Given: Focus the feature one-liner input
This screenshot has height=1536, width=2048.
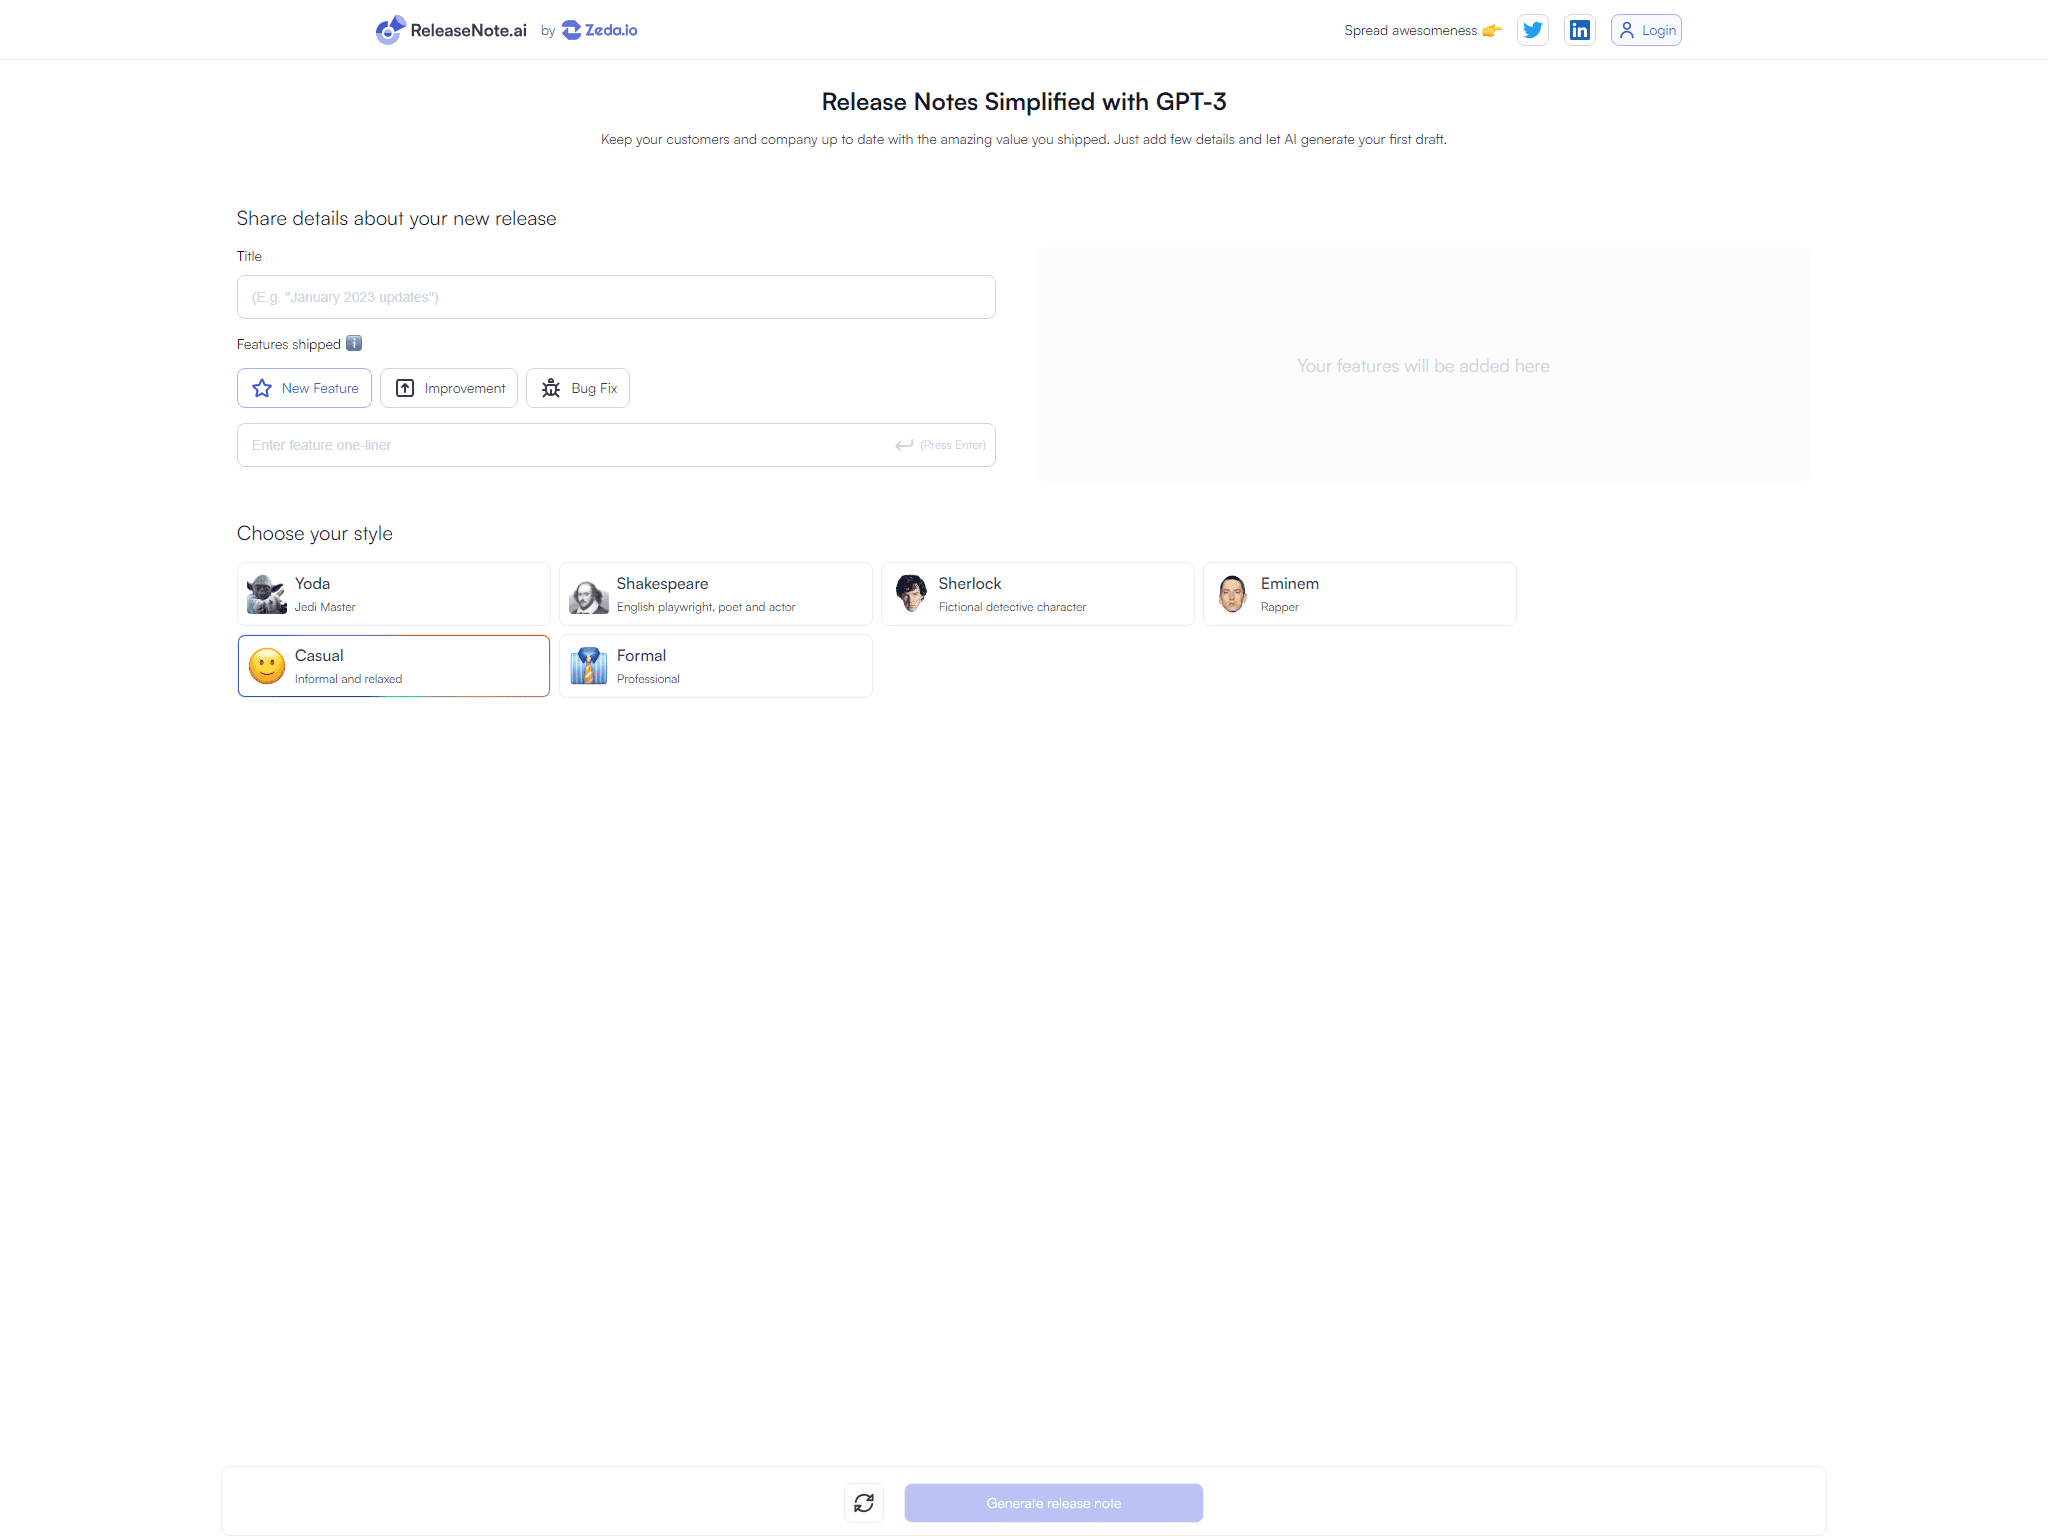Looking at the screenshot, I should point(616,445).
